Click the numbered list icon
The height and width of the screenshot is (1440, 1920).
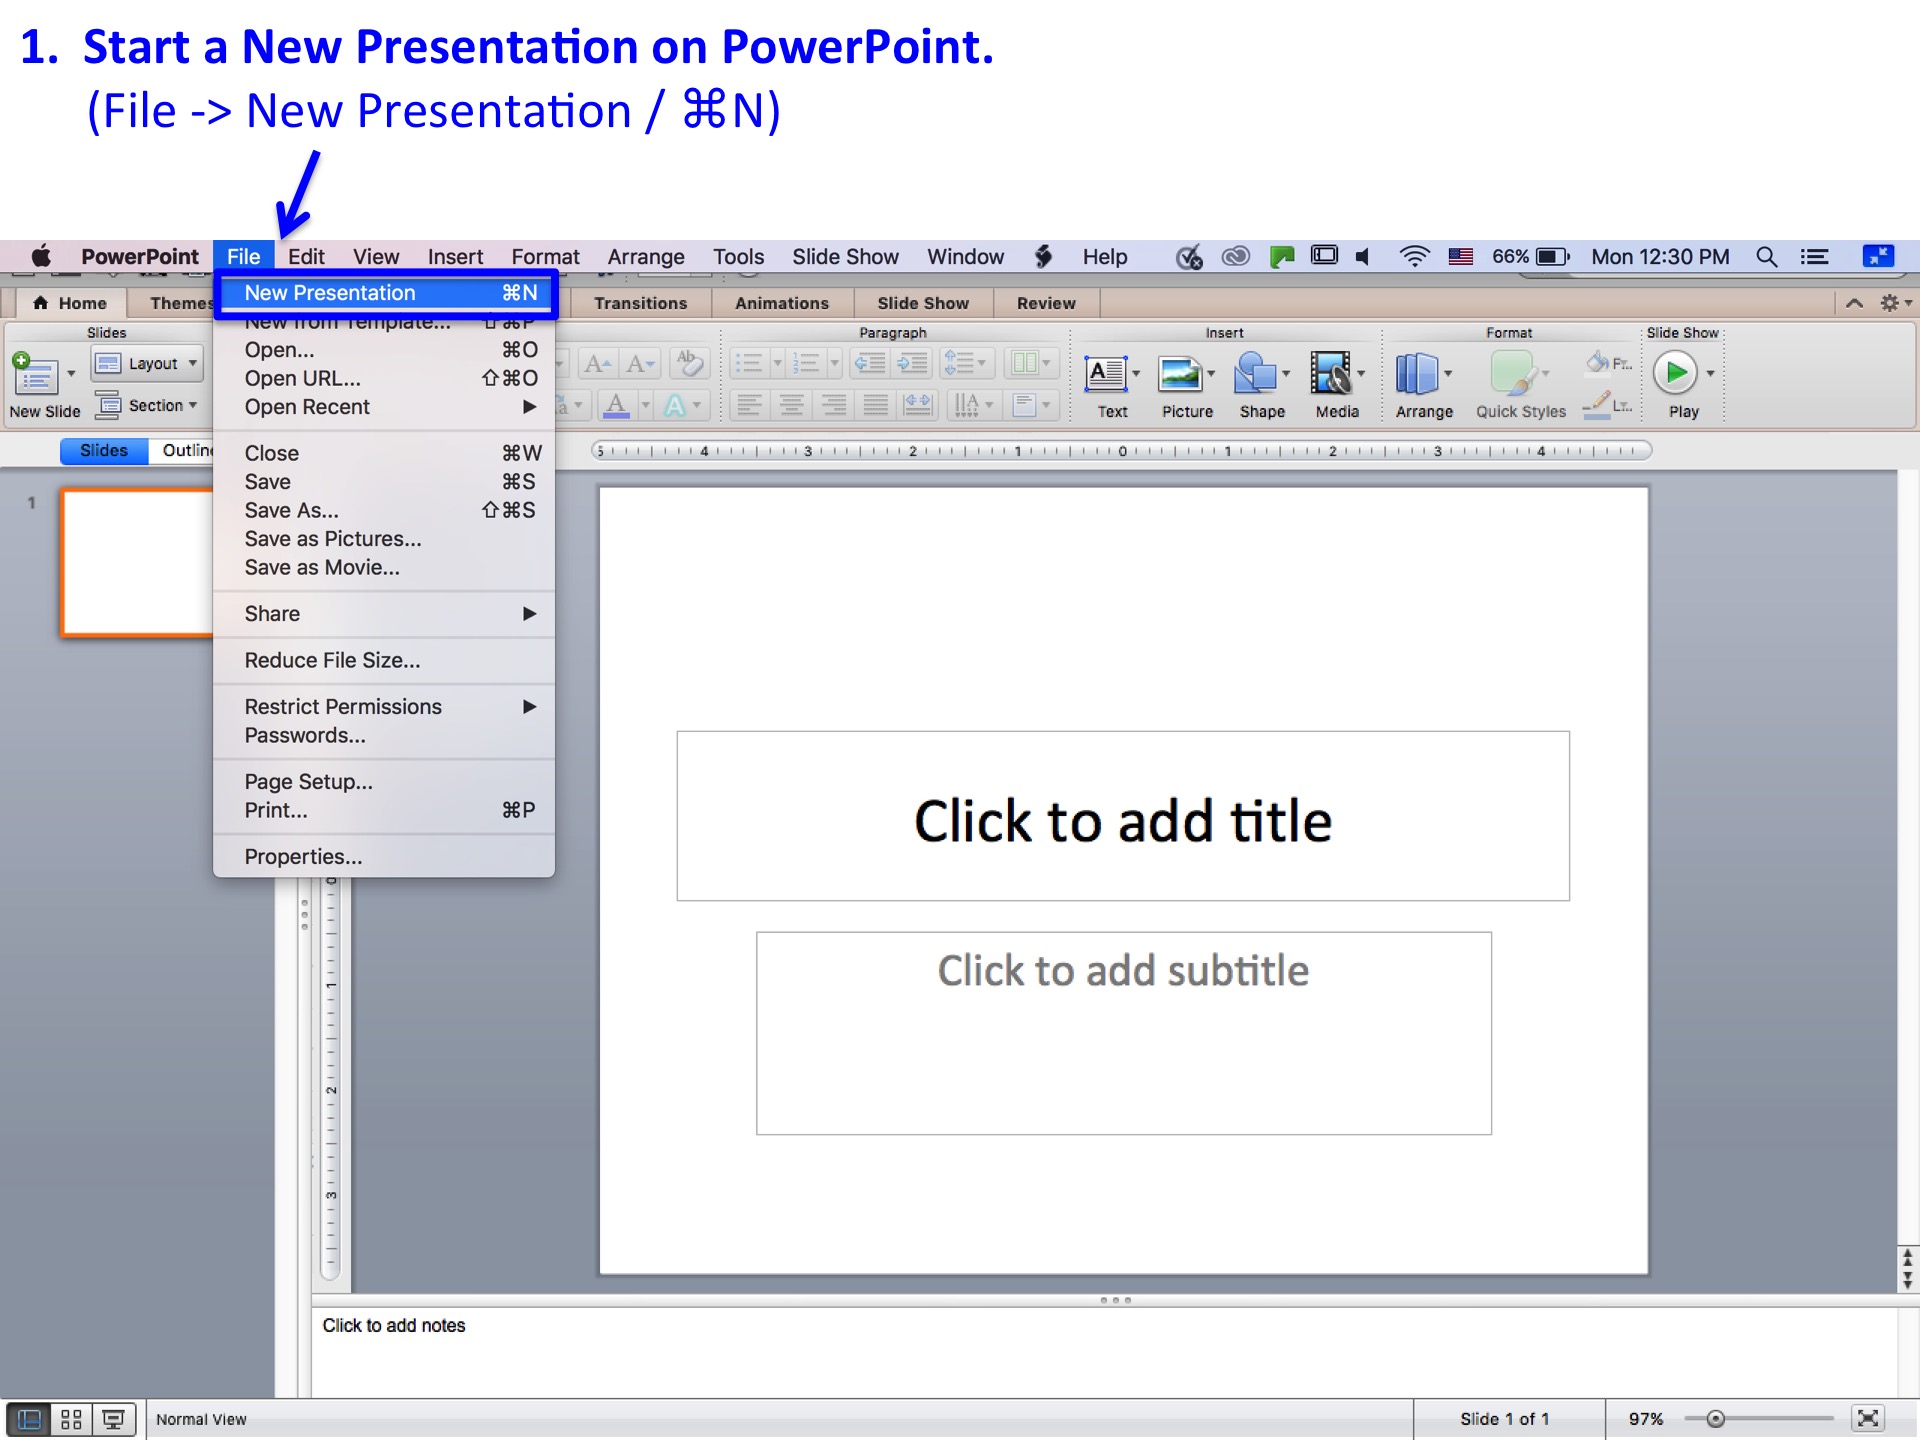tap(806, 362)
